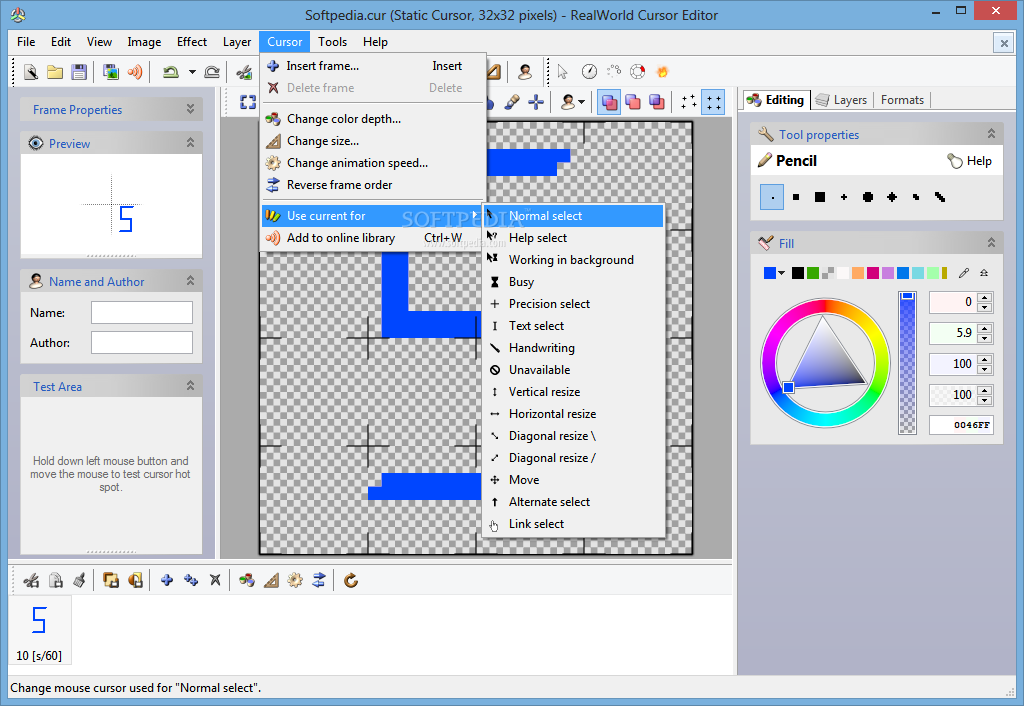Toggle the highlighted four-dot grid button
This screenshot has height=706, width=1024.
click(713, 102)
